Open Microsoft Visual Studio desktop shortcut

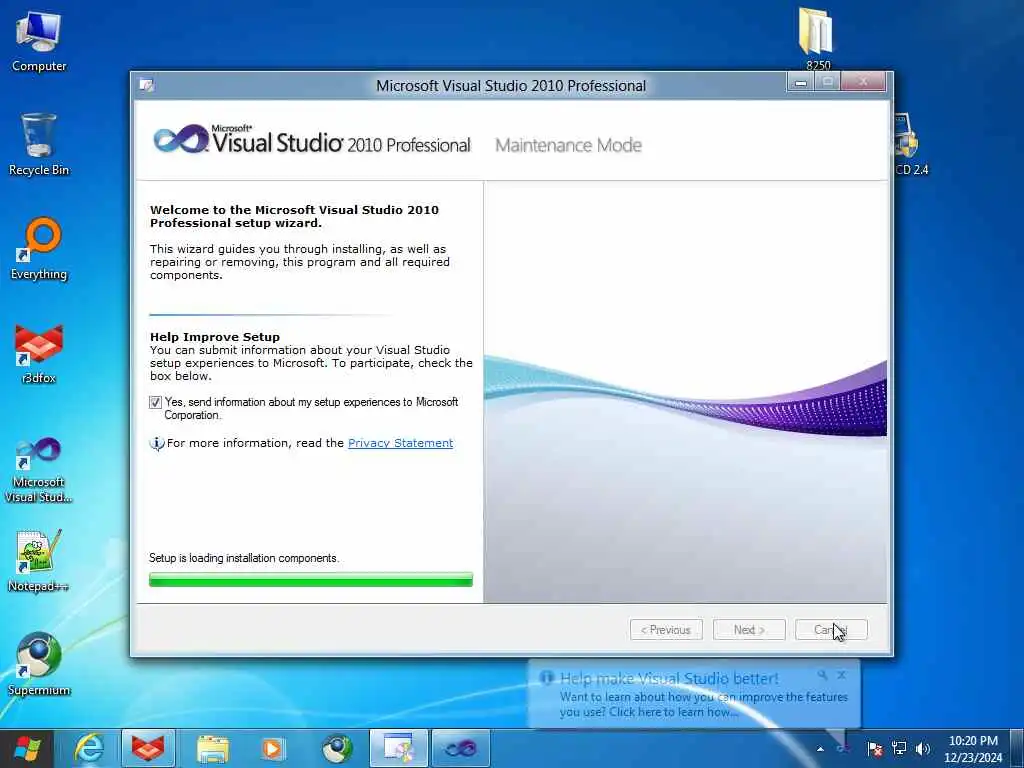point(39,470)
